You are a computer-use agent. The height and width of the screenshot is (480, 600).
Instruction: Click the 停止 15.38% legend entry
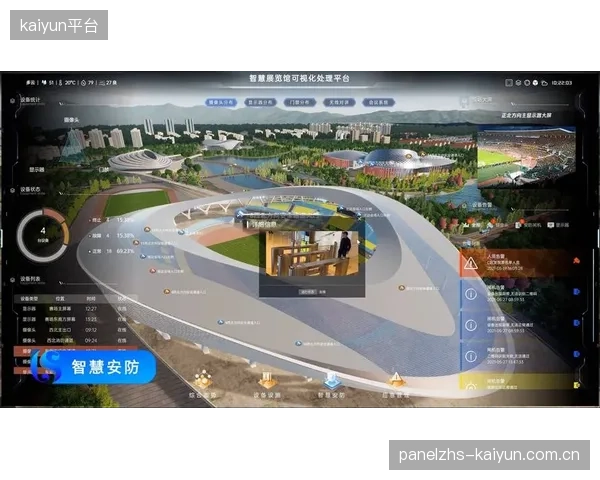pos(111,220)
